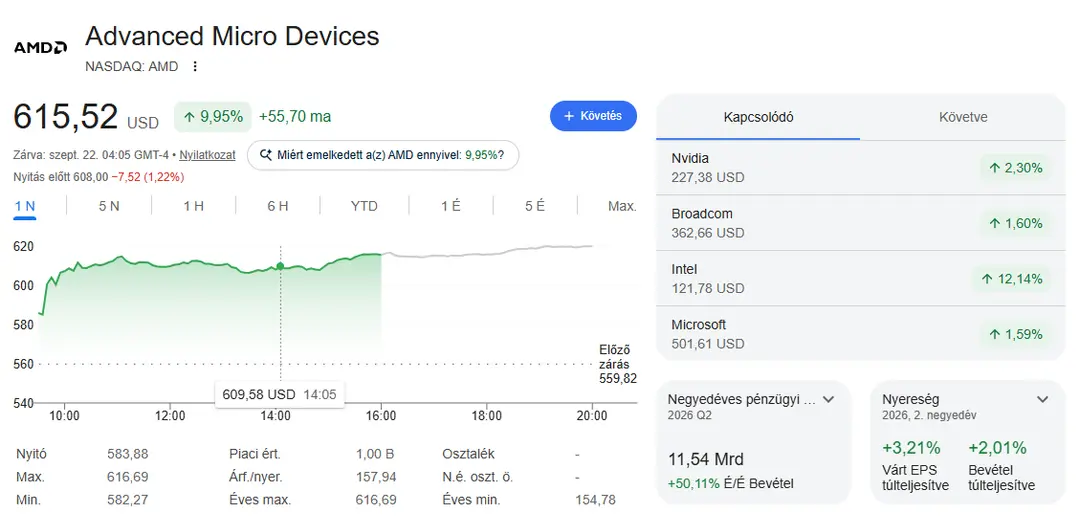Screen dimensions: 1080x518
Task: Click the Max. value 616,69
Action: (127, 477)
